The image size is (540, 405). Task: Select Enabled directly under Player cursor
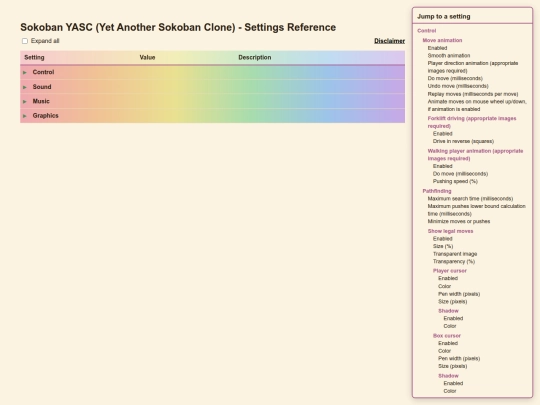448,278
